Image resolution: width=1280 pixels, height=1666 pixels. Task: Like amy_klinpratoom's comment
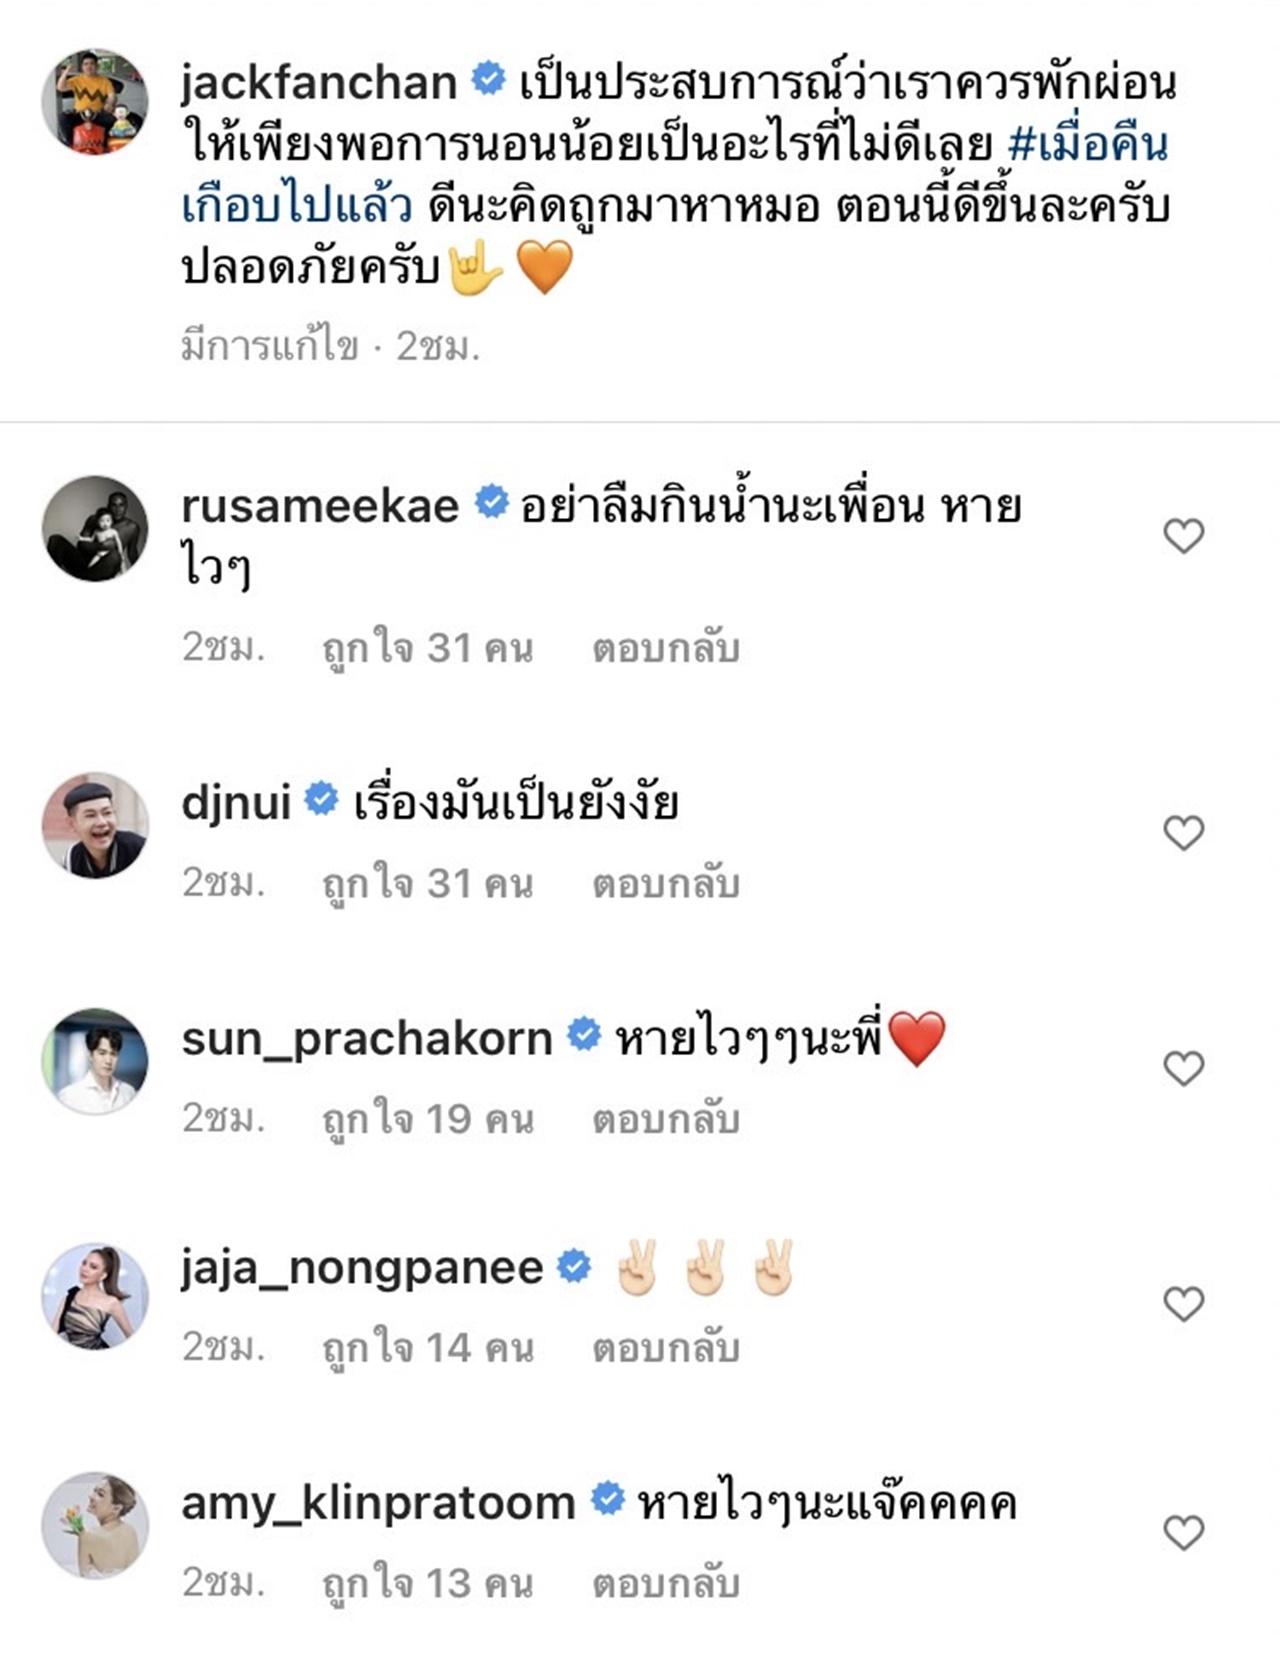click(1183, 1532)
